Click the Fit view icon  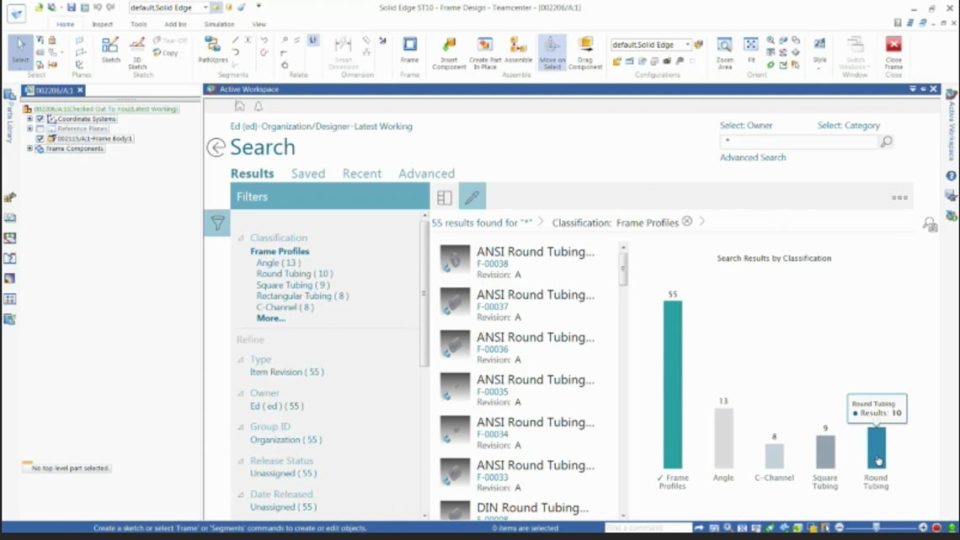point(751,48)
